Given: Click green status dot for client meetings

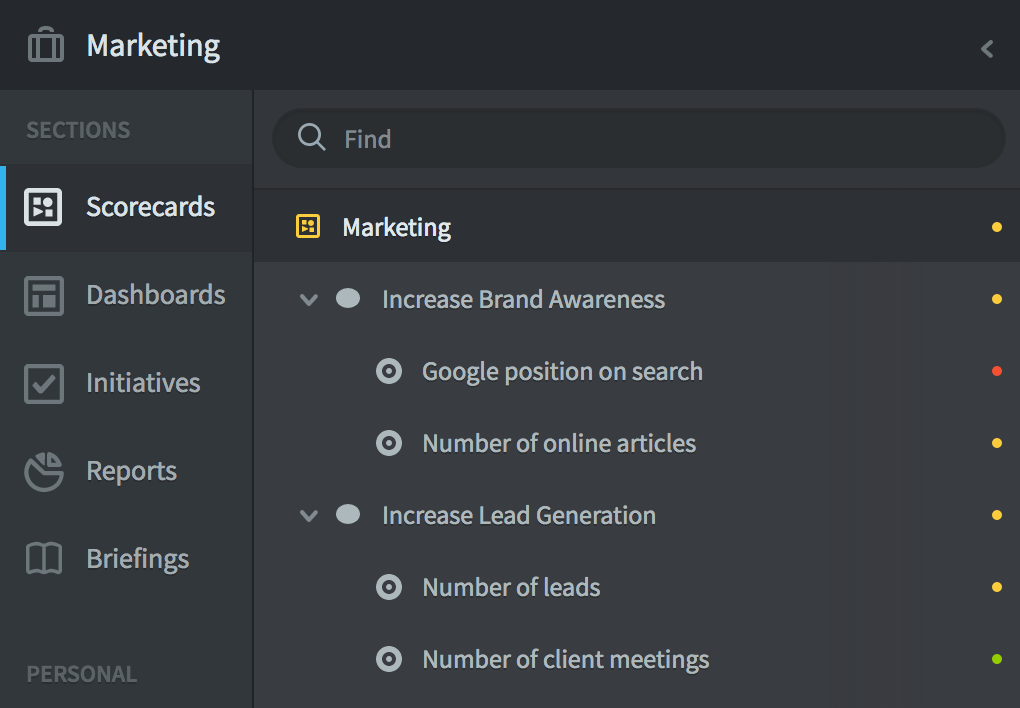Looking at the screenshot, I should pyautogui.click(x=996, y=659).
